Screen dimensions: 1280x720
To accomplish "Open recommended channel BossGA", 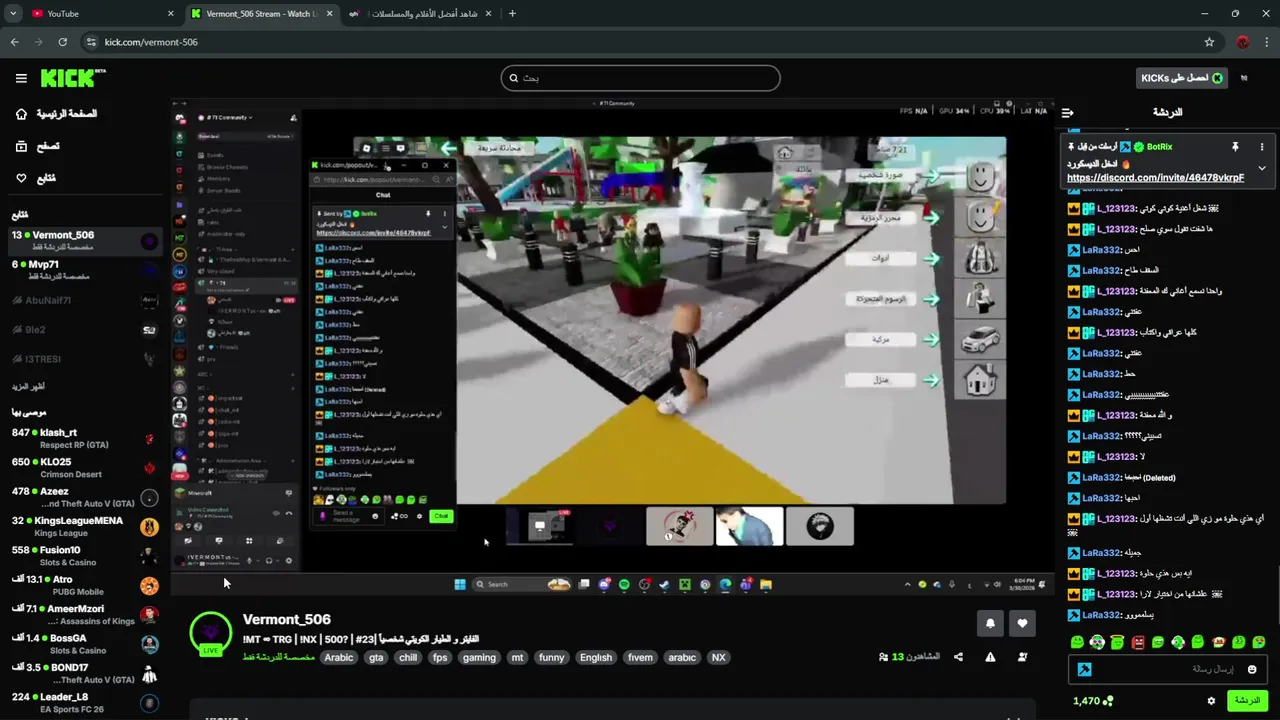I will (x=84, y=644).
